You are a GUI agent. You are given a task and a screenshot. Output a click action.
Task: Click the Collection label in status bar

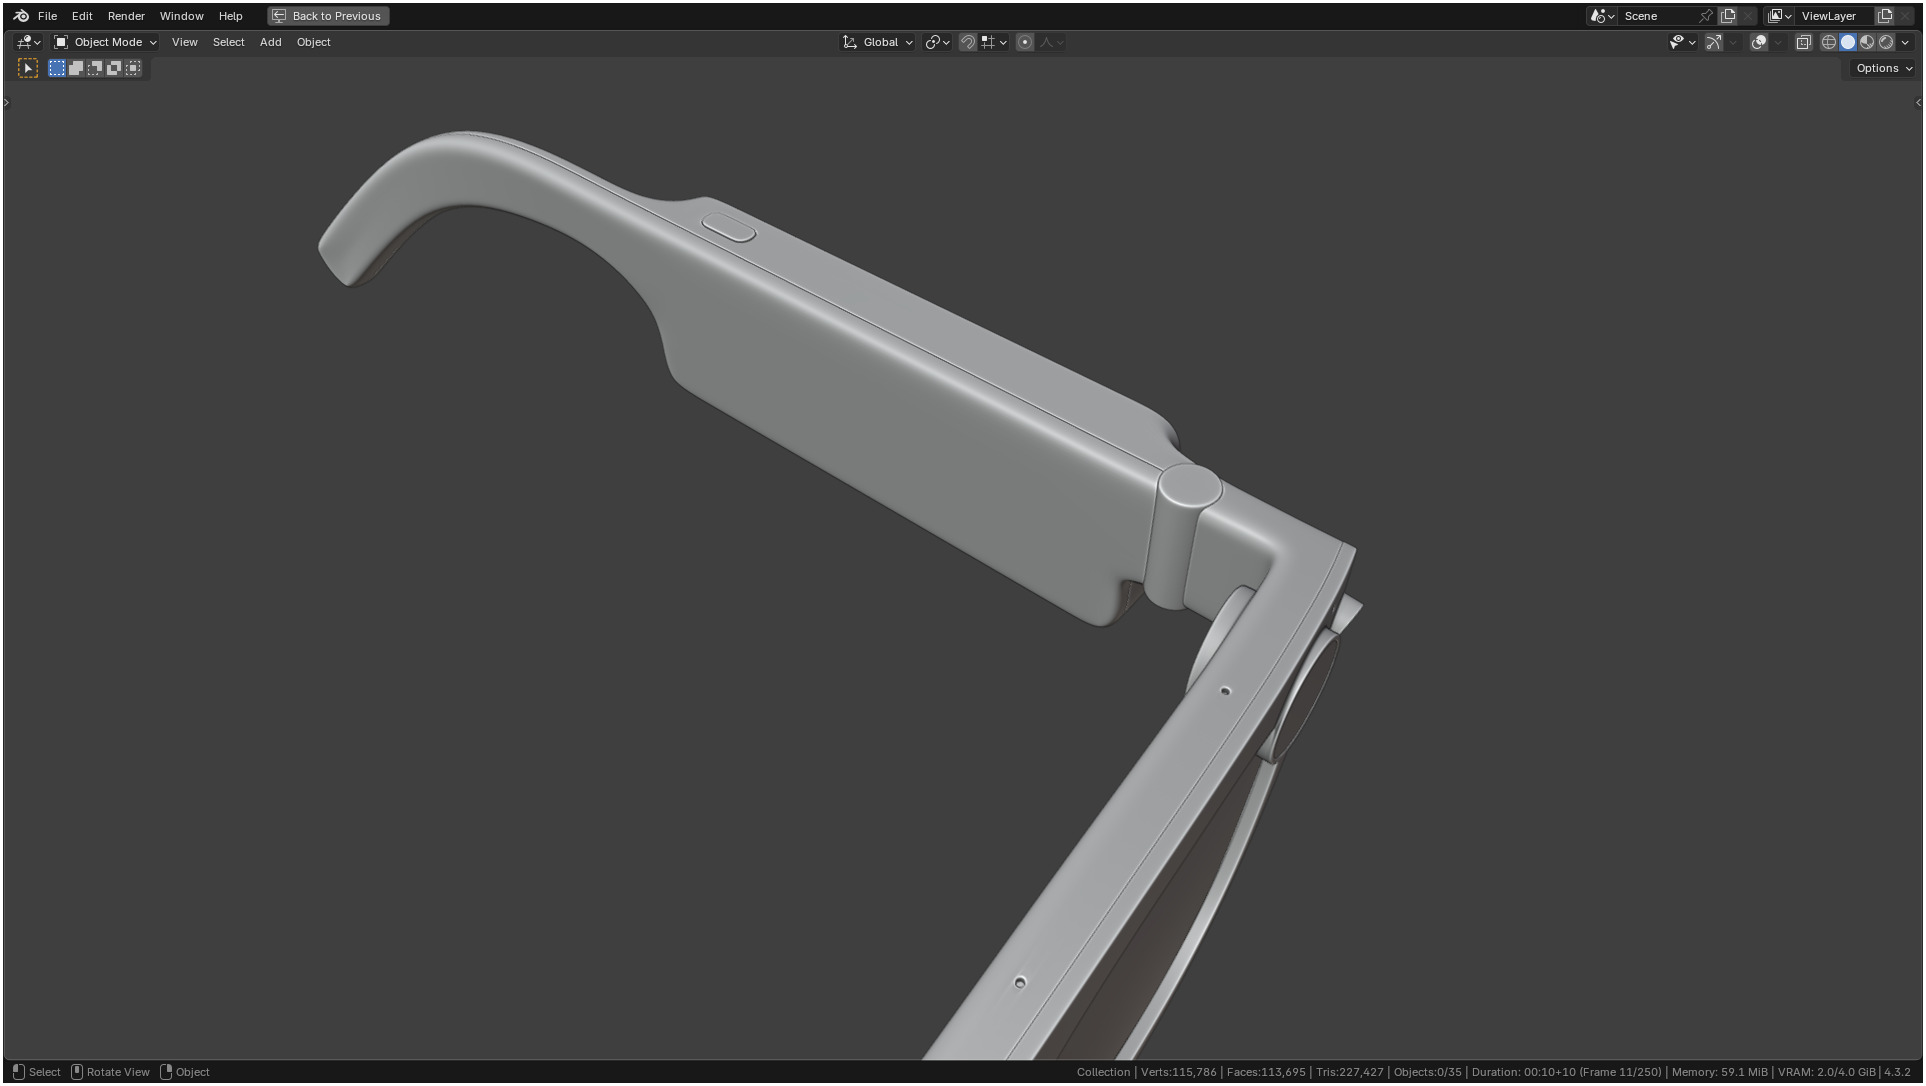coord(1103,1072)
